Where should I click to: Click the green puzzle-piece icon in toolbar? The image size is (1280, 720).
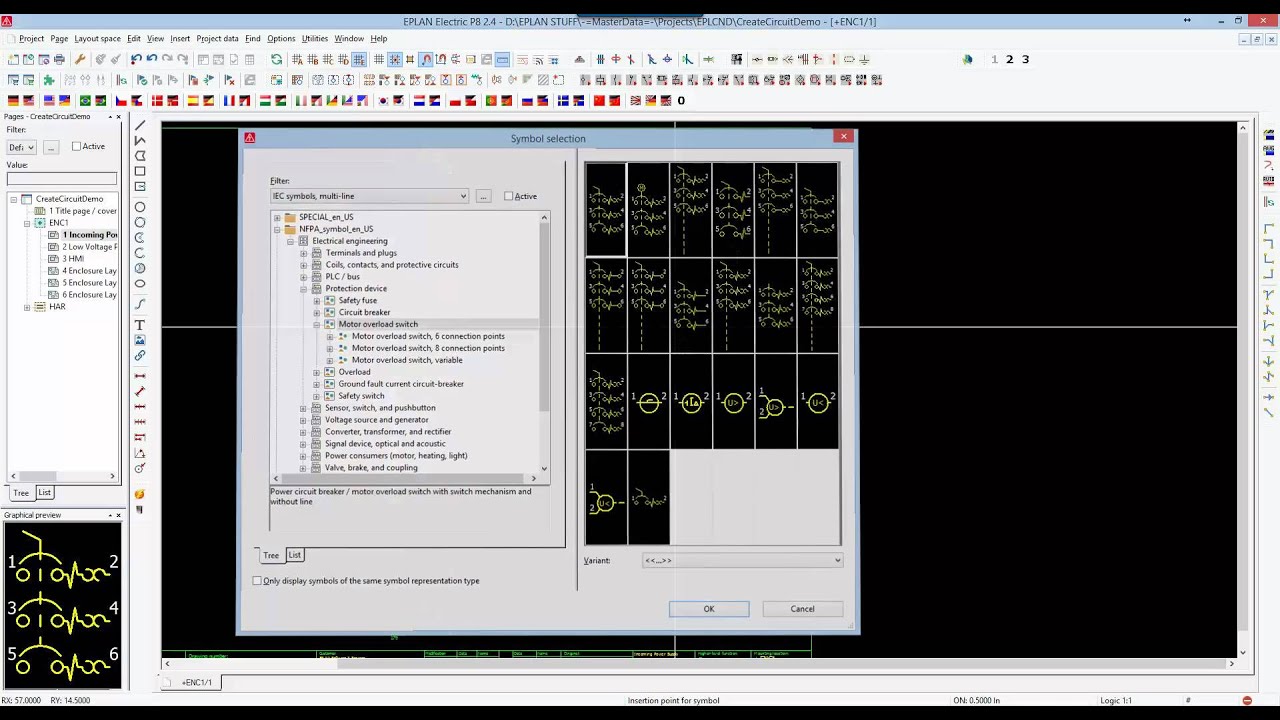click(x=48, y=80)
